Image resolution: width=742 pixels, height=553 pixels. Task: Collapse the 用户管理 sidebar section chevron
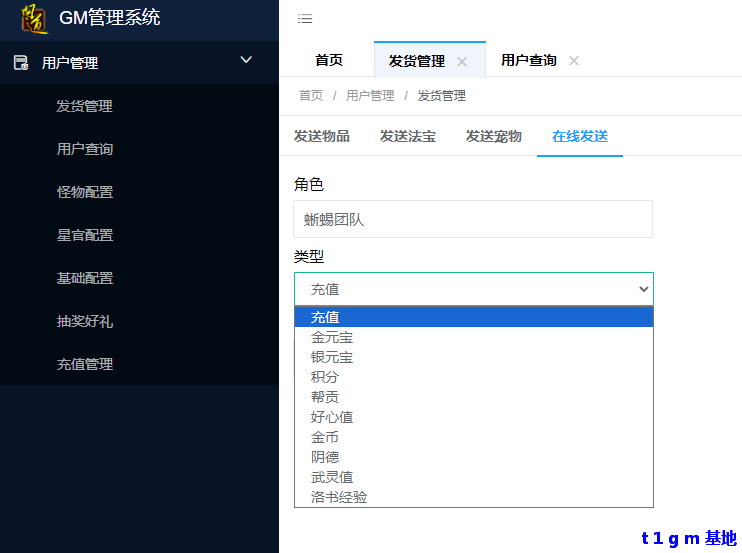[x=246, y=62]
